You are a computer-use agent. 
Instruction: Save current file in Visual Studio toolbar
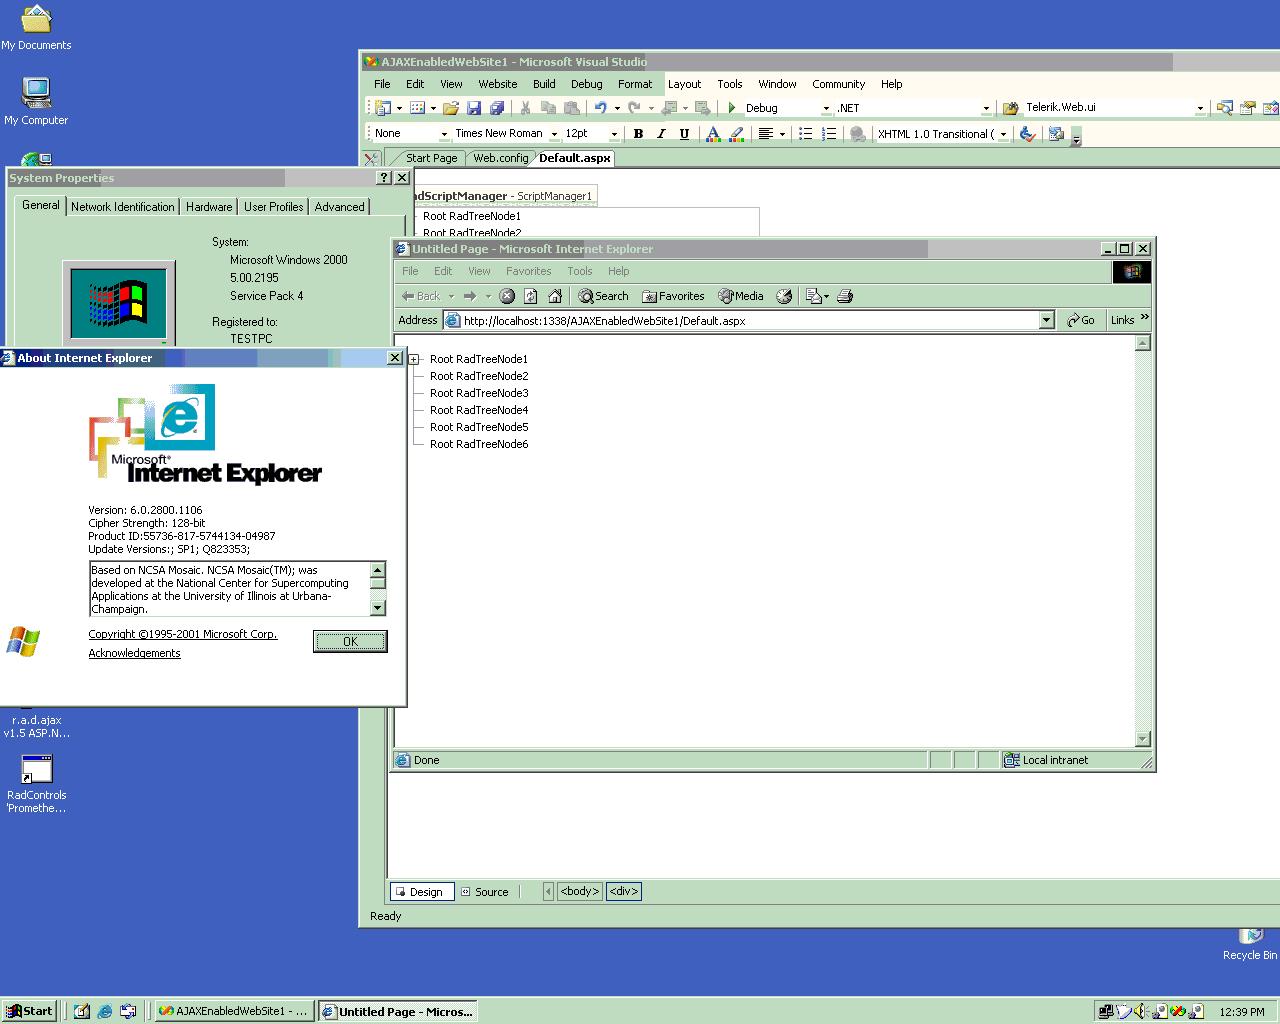[x=474, y=108]
